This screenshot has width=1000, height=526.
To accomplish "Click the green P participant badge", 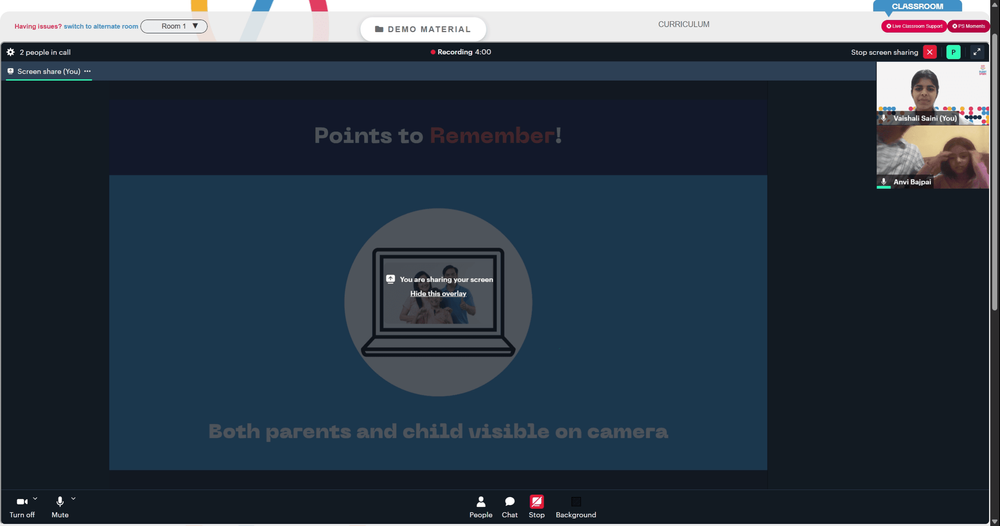I will (x=953, y=52).
